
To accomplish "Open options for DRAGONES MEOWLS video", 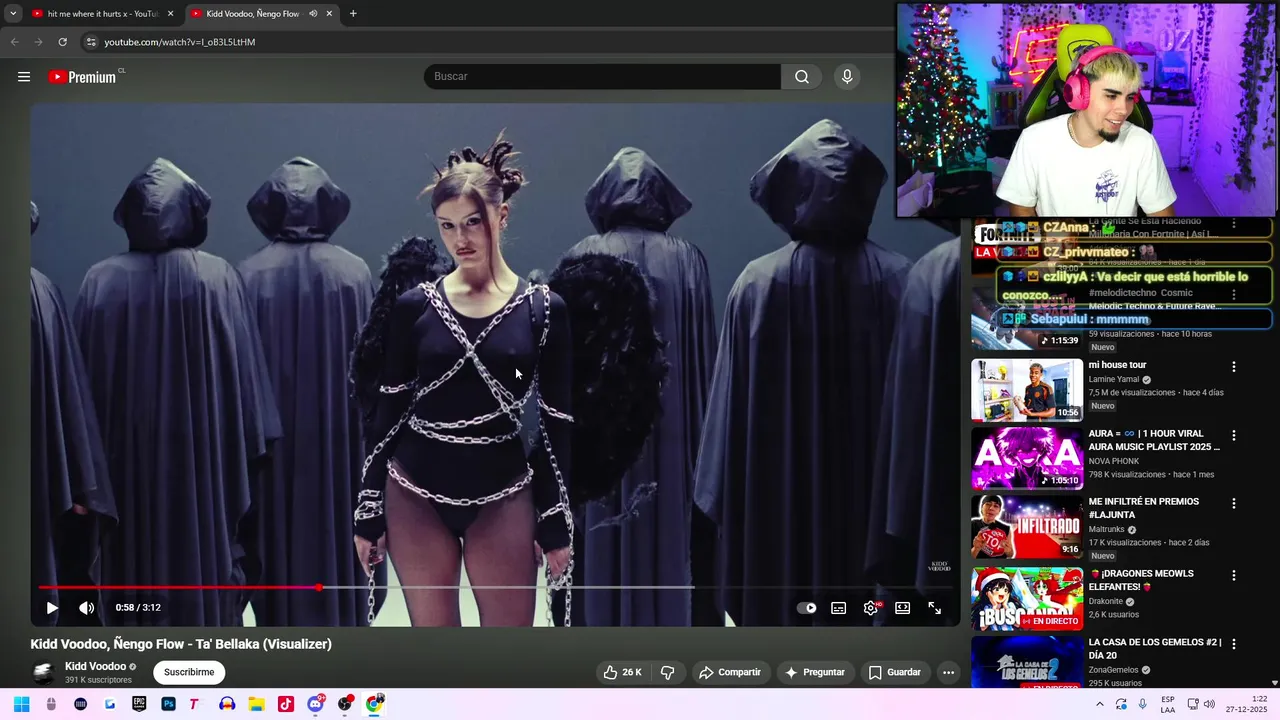I will coord(1234,576).
